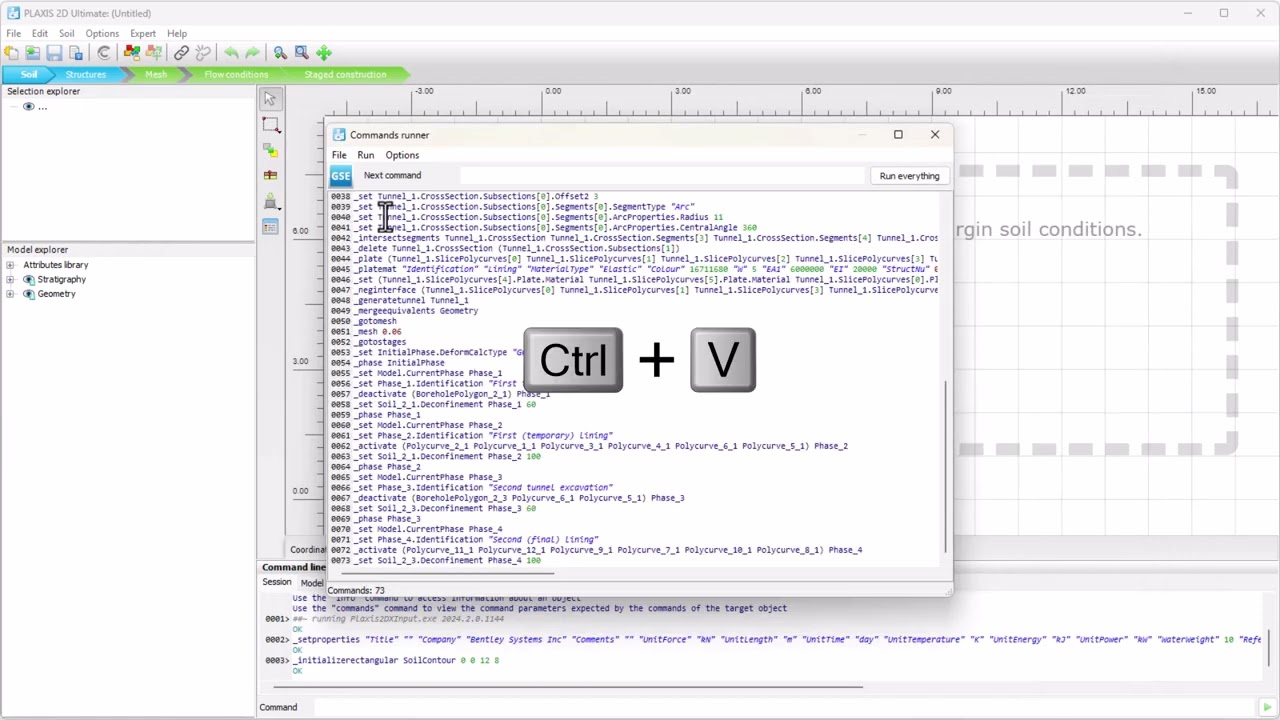Select the arrow Selection tool
Image resolution: width=1280 pixels, height=720 pixels.
coord(270,98)
